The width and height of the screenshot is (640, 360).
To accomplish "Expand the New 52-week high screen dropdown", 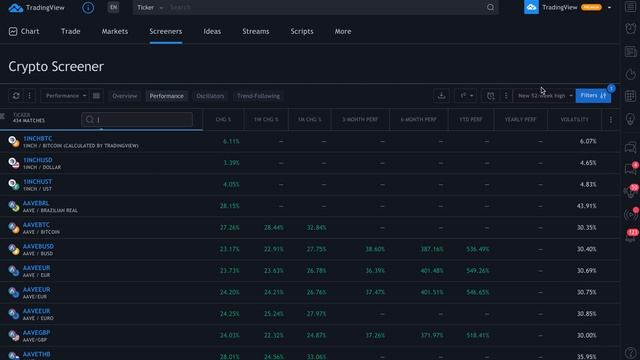I will pyautogui.click(x=544, y=96).
